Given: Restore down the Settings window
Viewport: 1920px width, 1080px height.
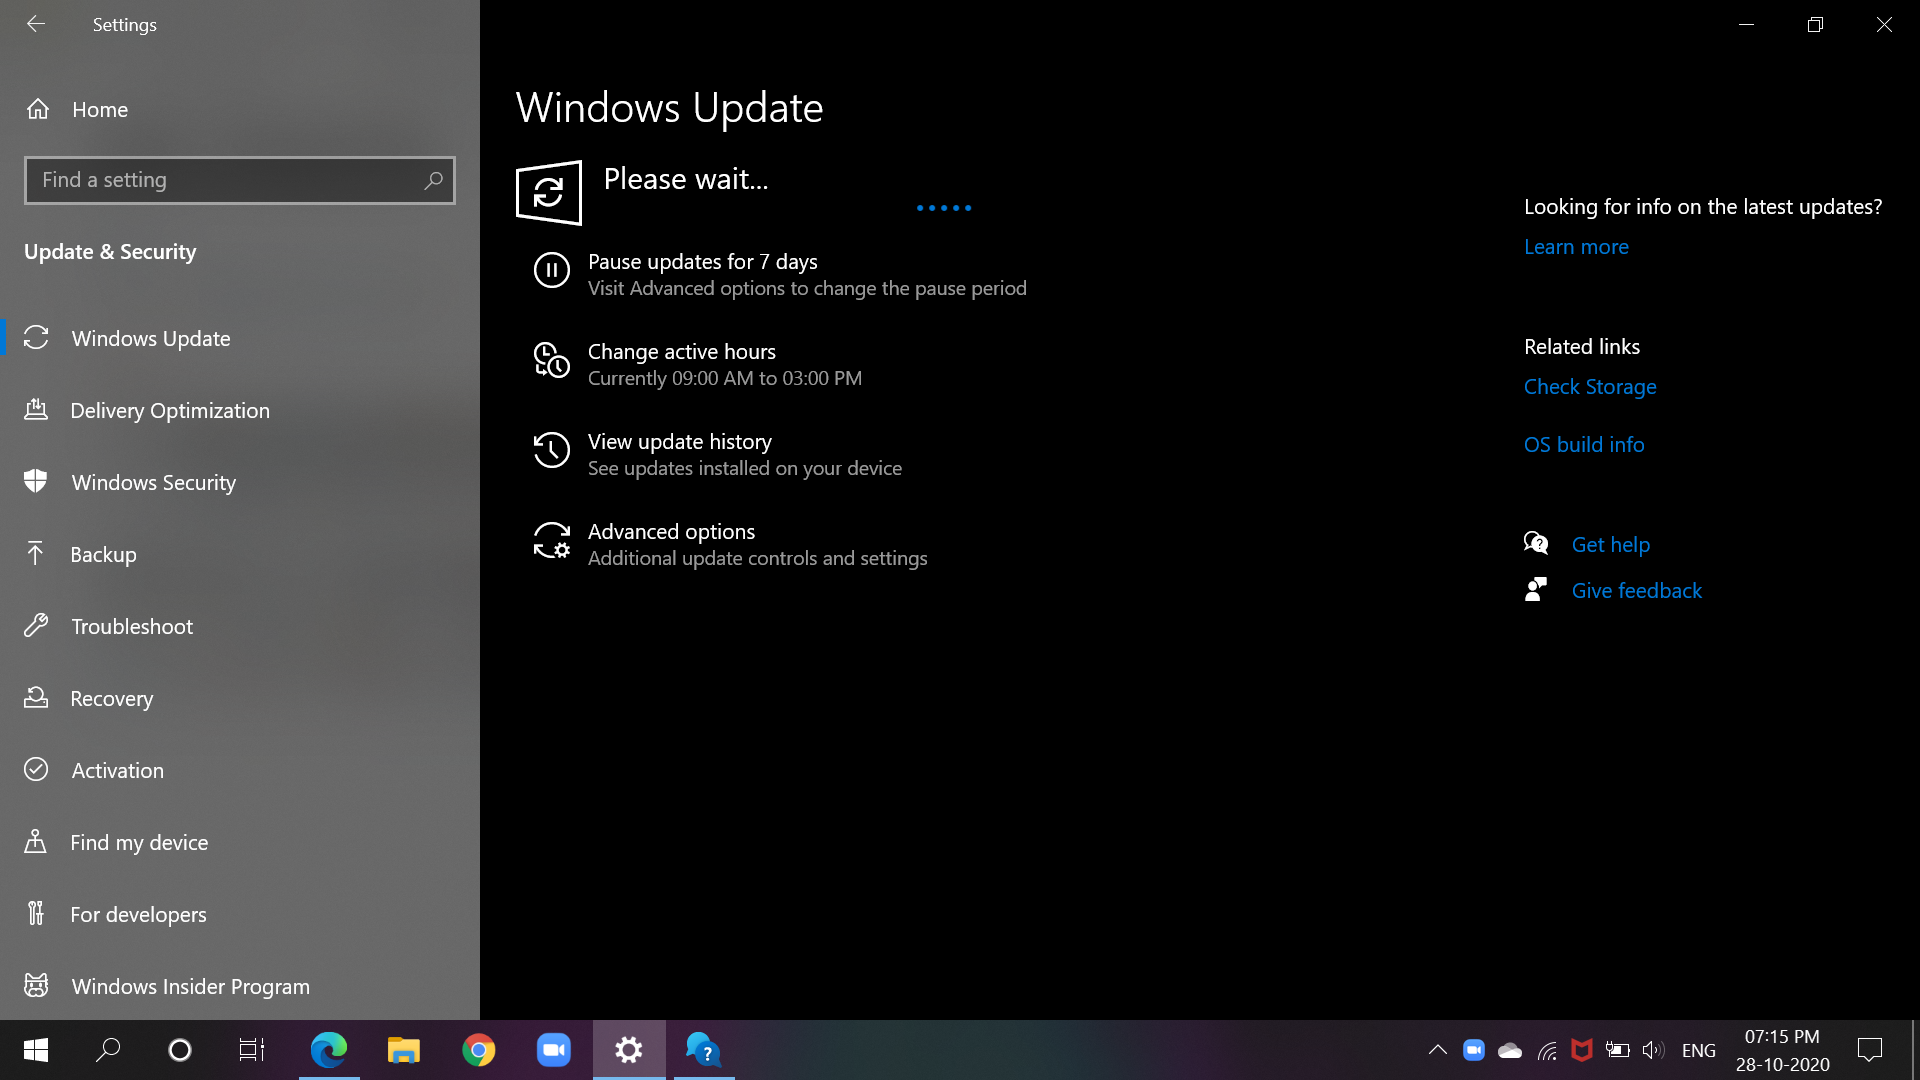Looking at the screenshot, I should pyautogui.click(x=1815, y=24).
